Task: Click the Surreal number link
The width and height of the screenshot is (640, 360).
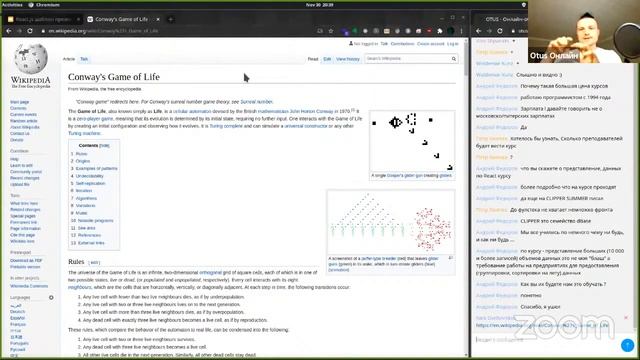Action: [256, 102]
